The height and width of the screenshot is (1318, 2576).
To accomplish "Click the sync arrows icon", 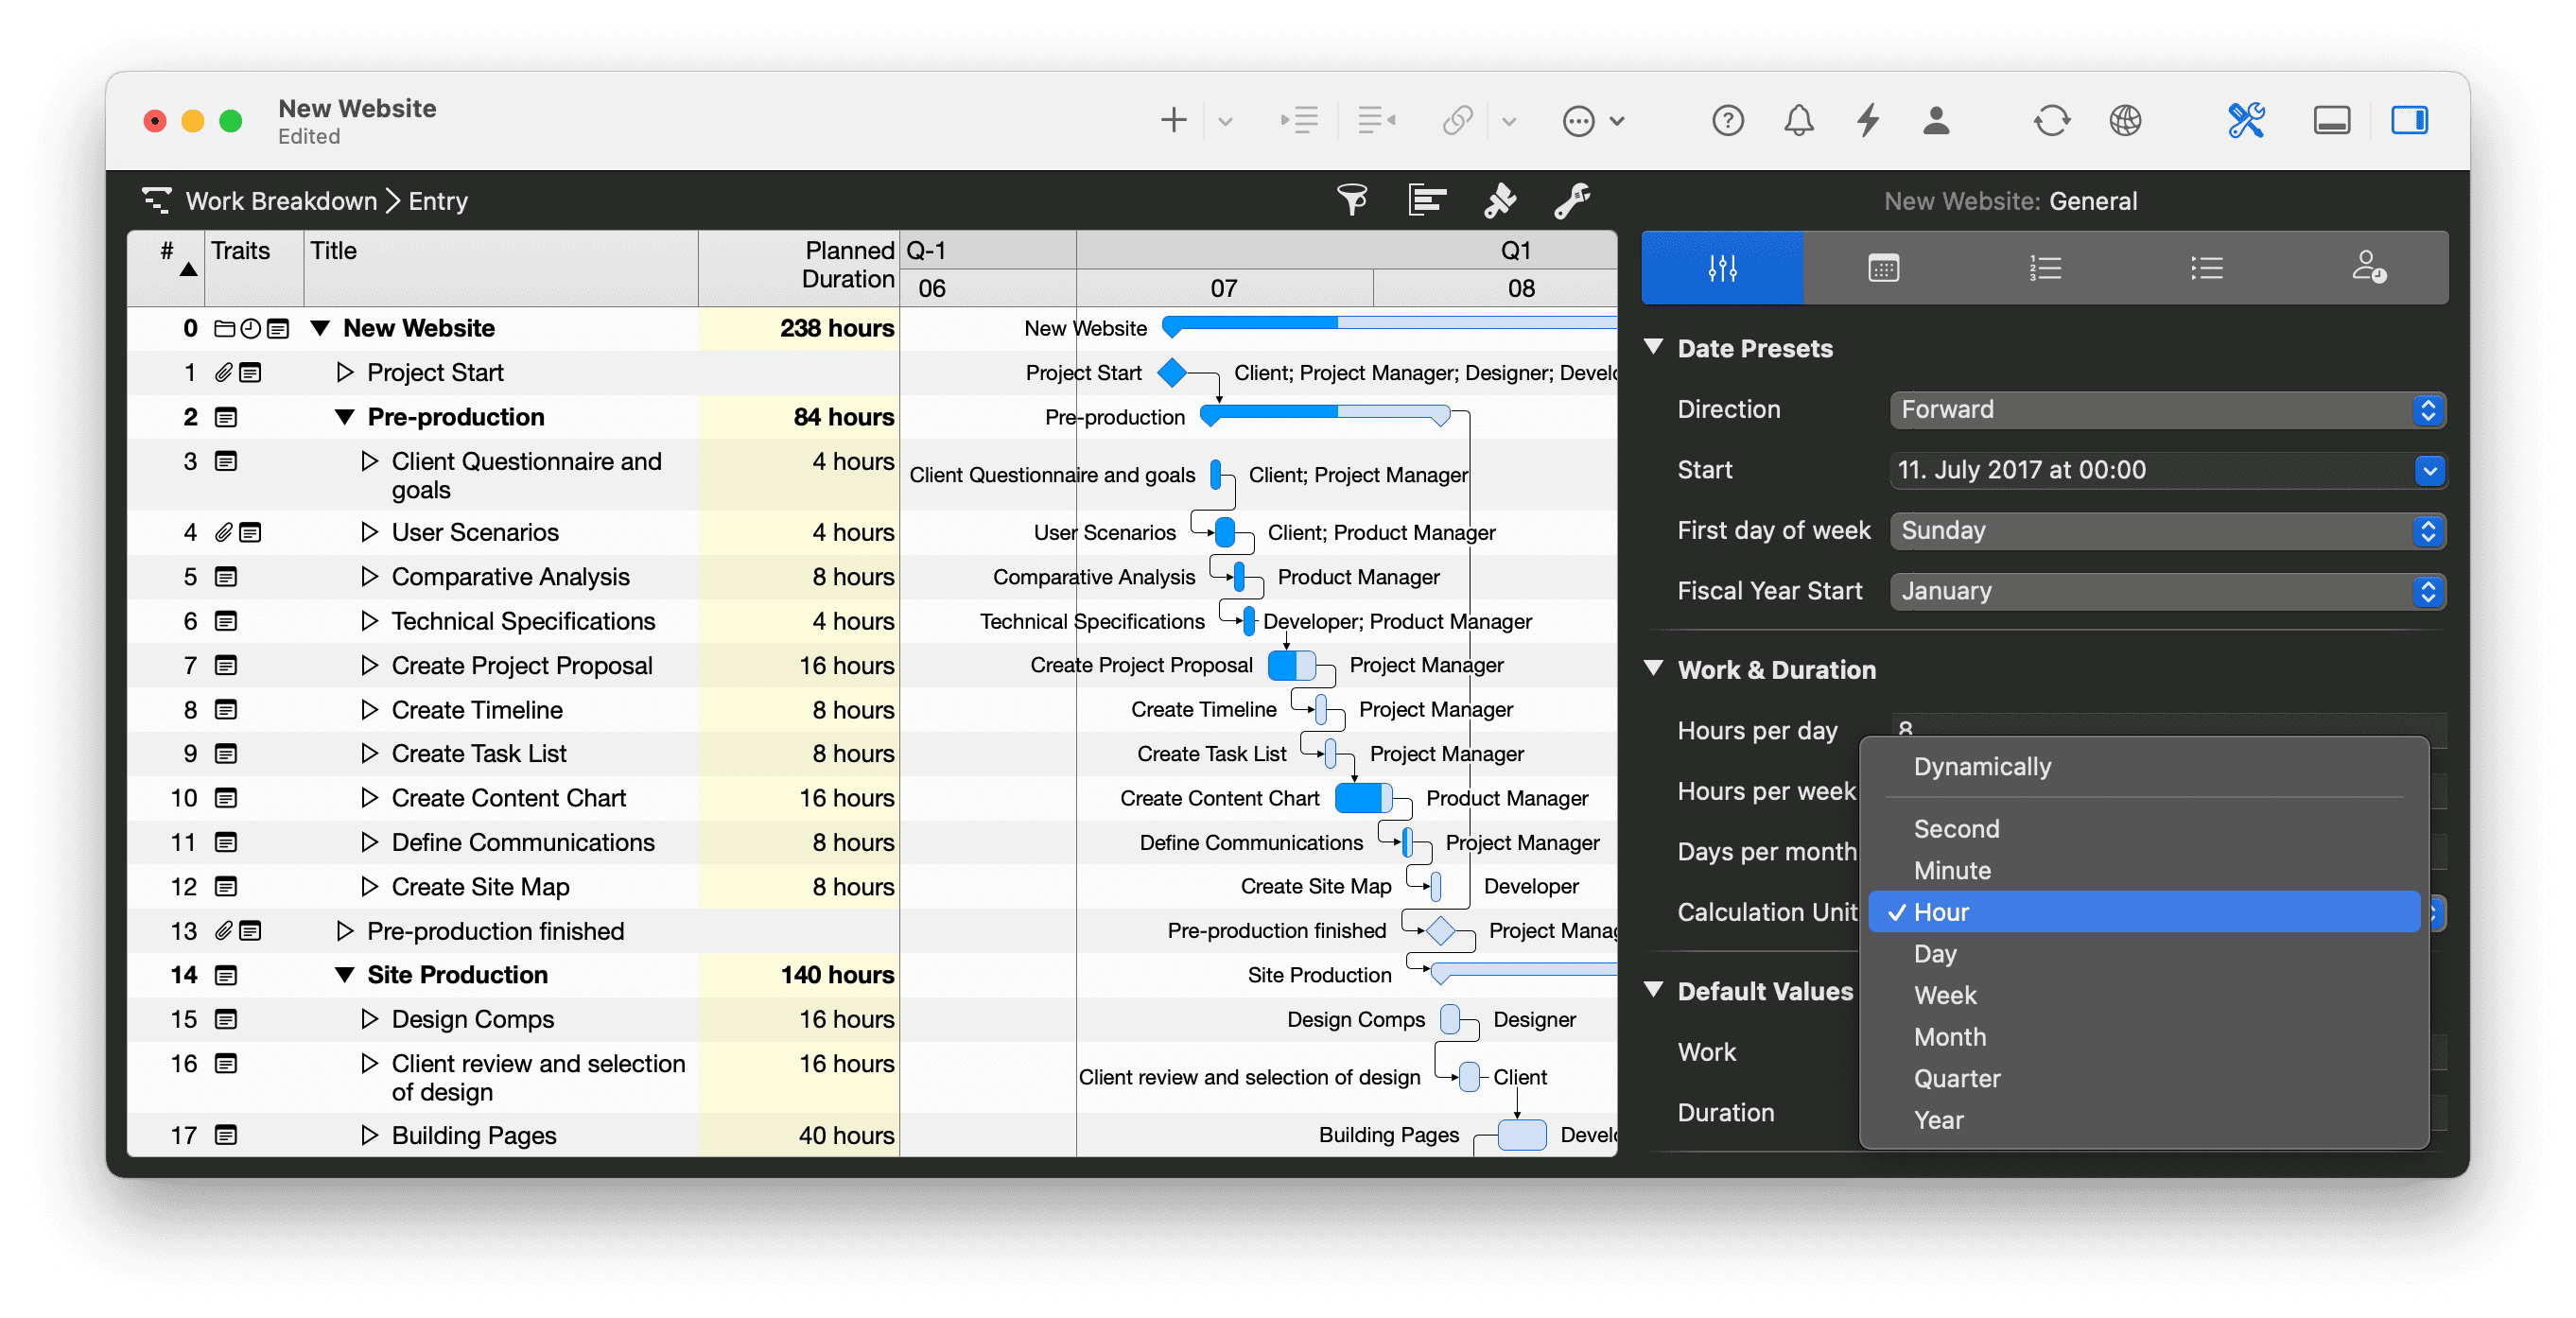I will (x=2051, y=121).
